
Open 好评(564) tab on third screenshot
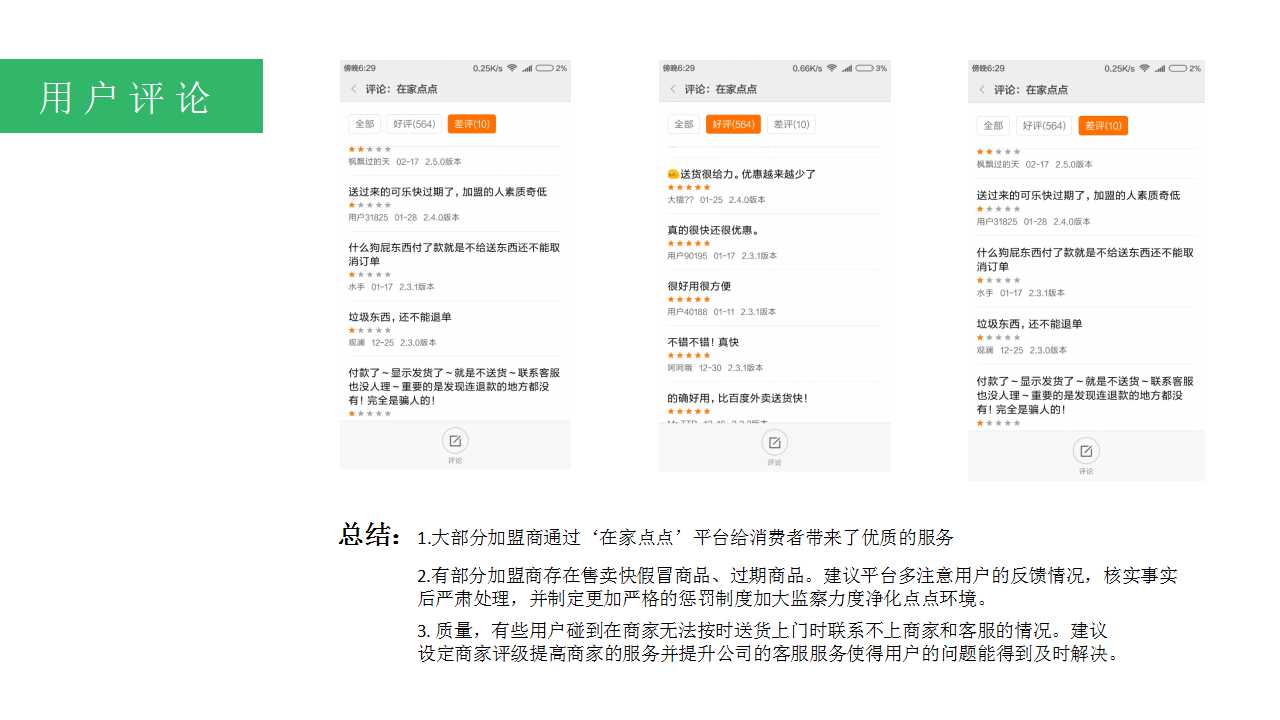(1044, 126)
